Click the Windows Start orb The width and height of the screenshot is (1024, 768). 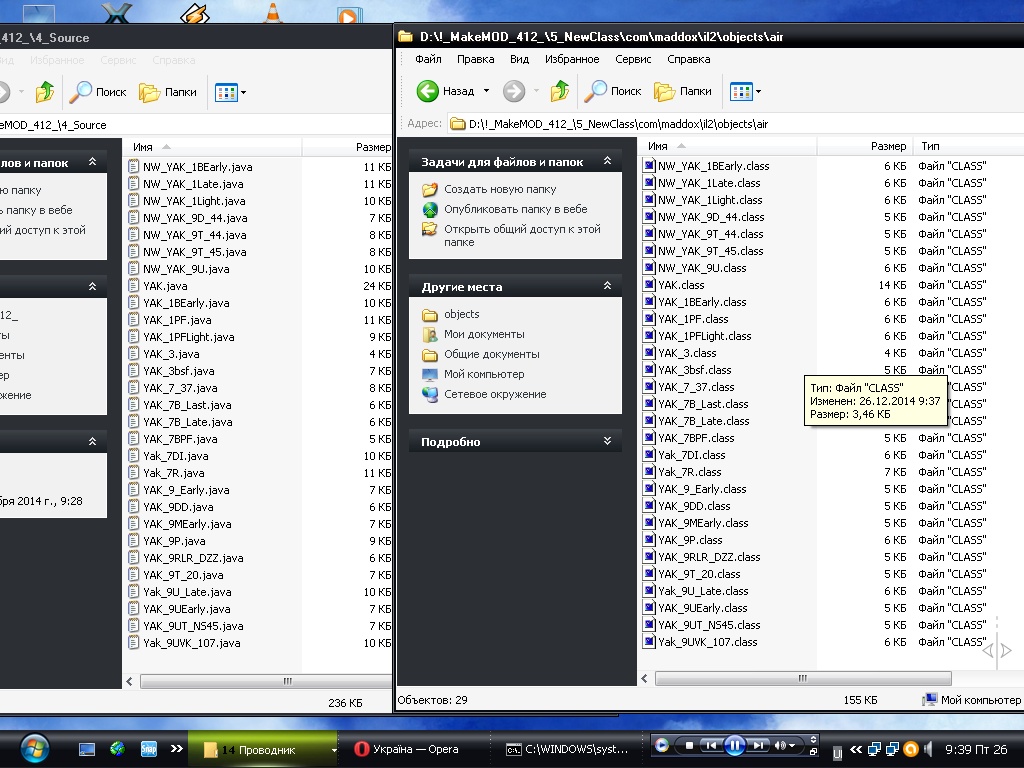[x=34, y=749]
